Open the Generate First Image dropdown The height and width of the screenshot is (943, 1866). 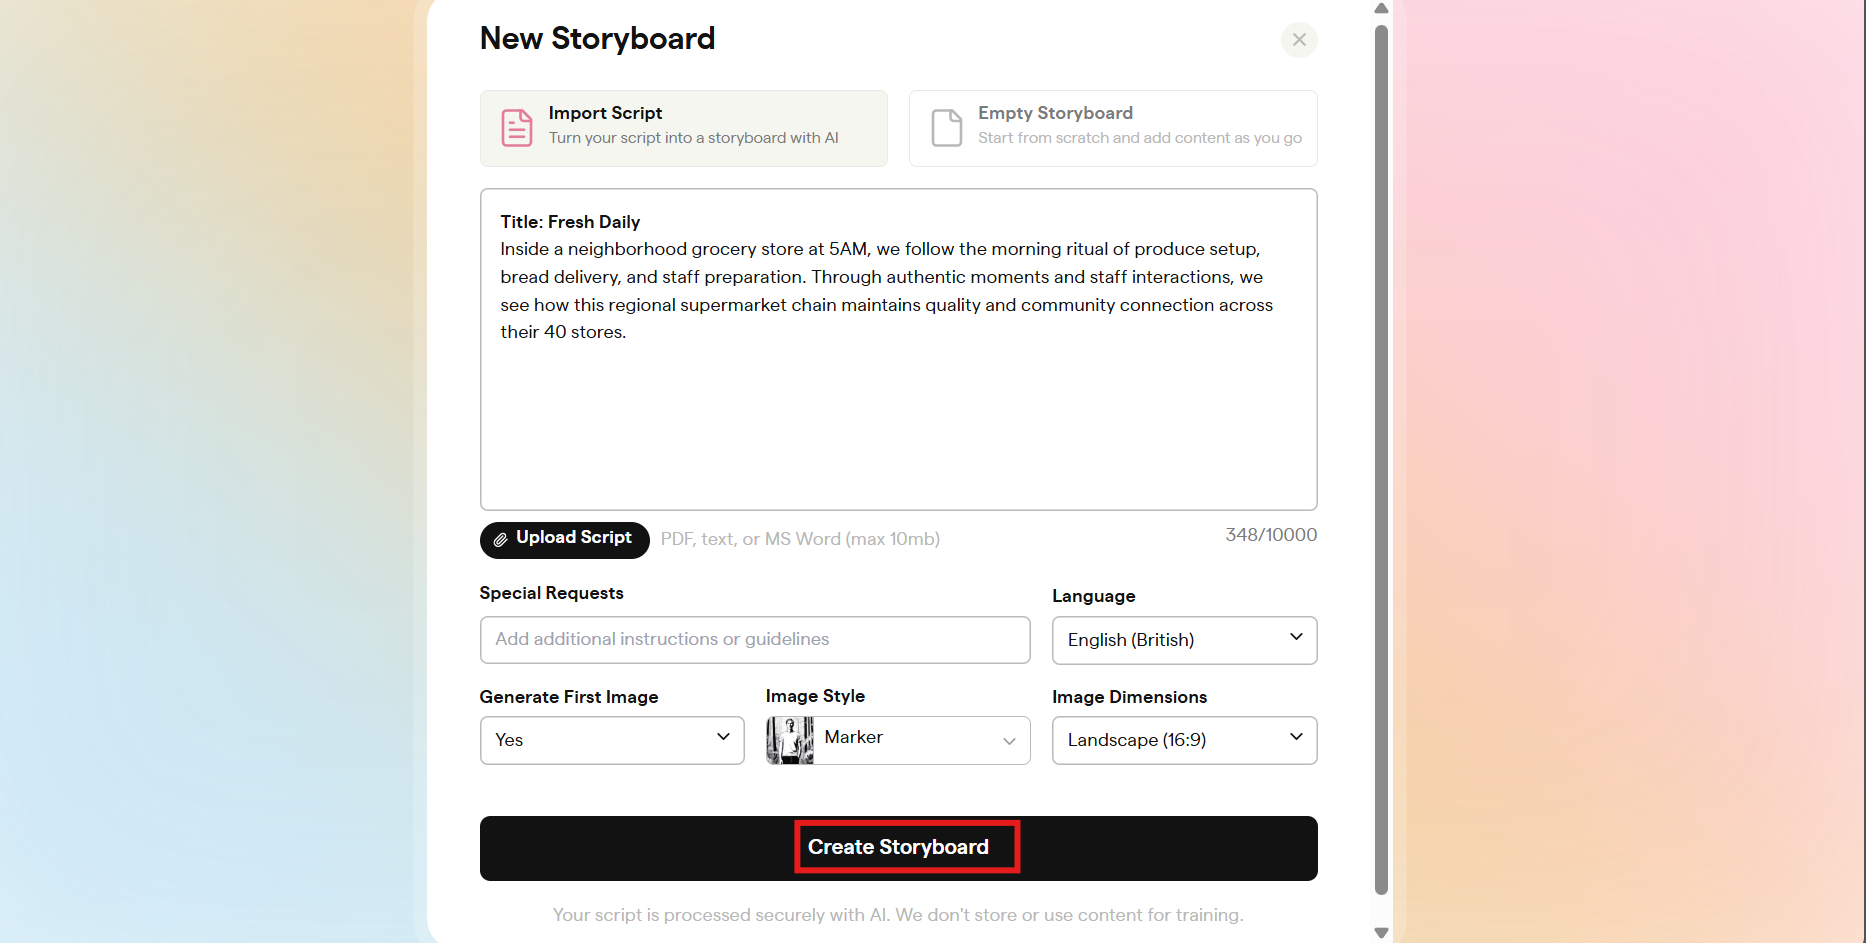(x=611, y=740)
